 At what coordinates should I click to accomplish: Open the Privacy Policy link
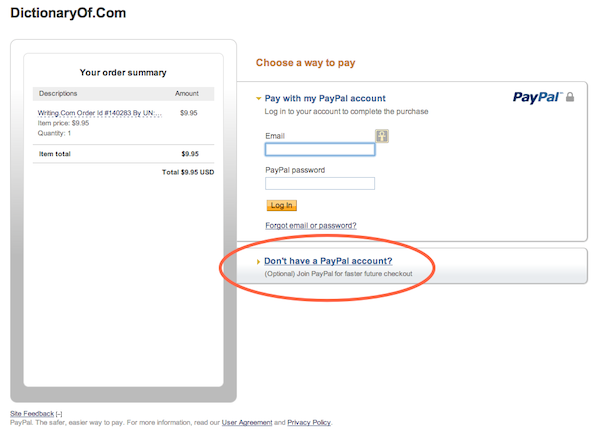pyautogui.click(x=308, y=423)
